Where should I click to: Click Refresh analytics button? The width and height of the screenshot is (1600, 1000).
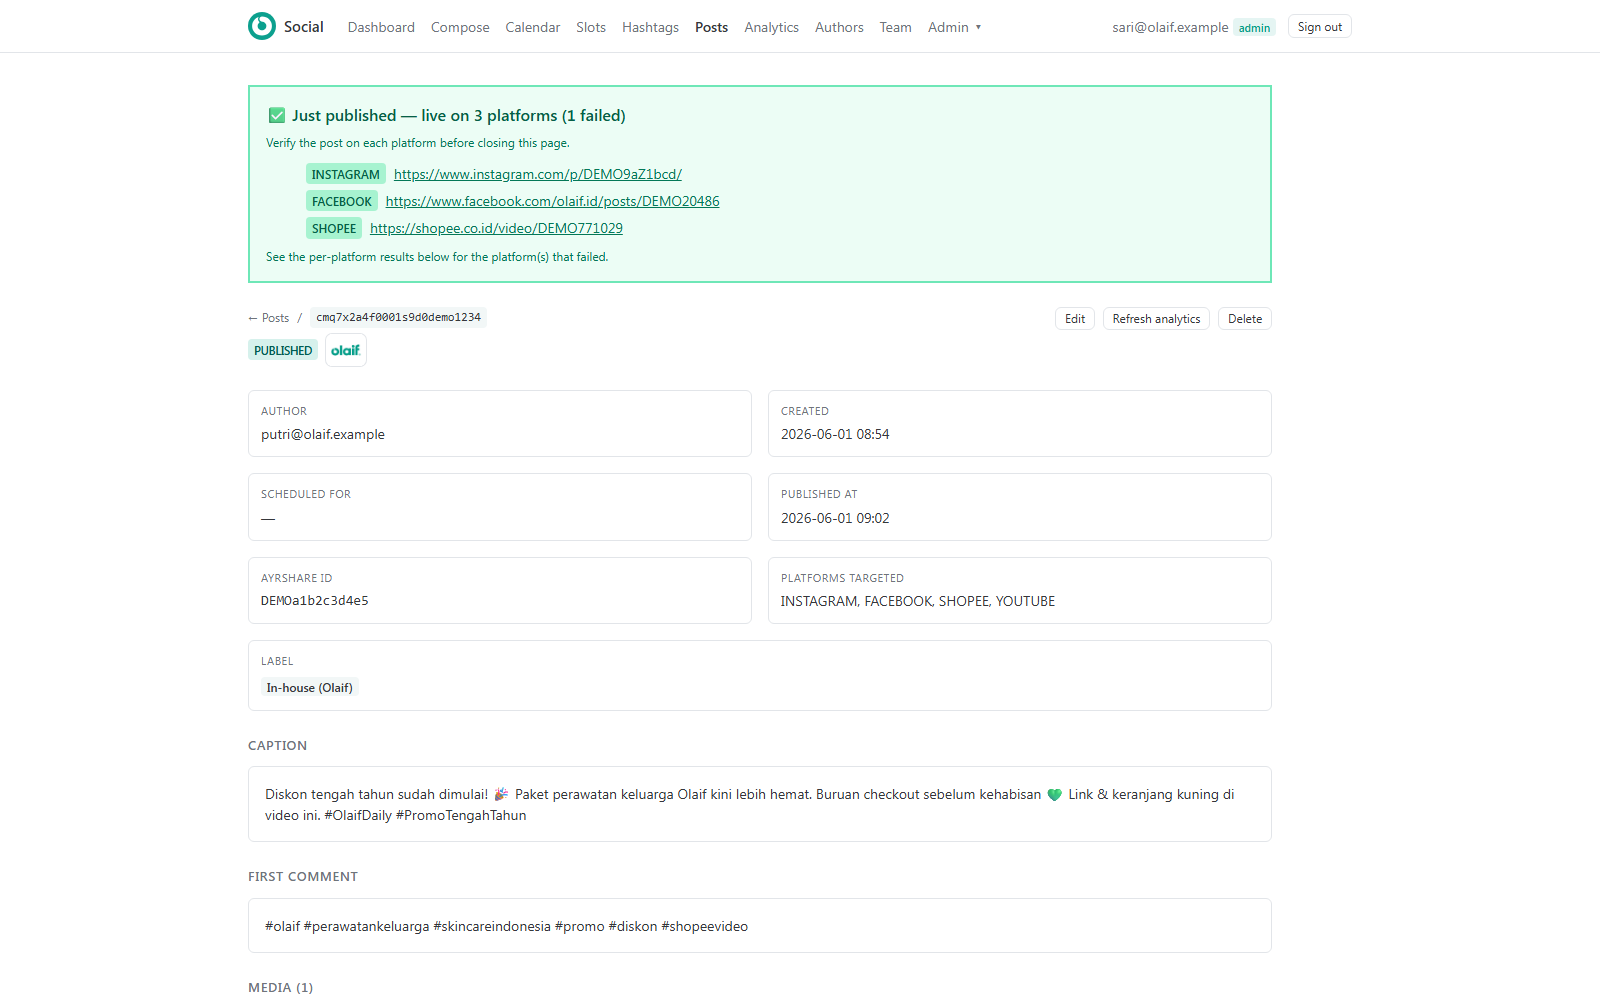[1156, 319]
